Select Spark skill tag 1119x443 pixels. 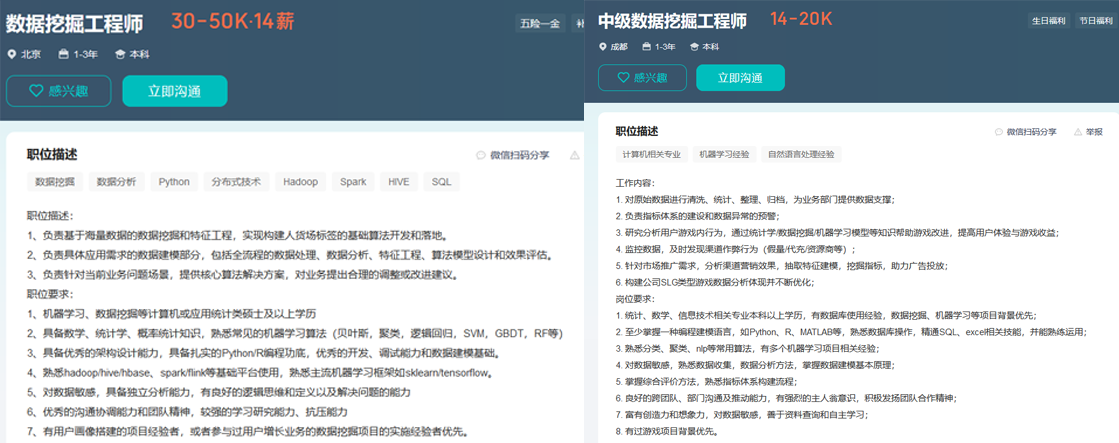click(x=353, y=182)
